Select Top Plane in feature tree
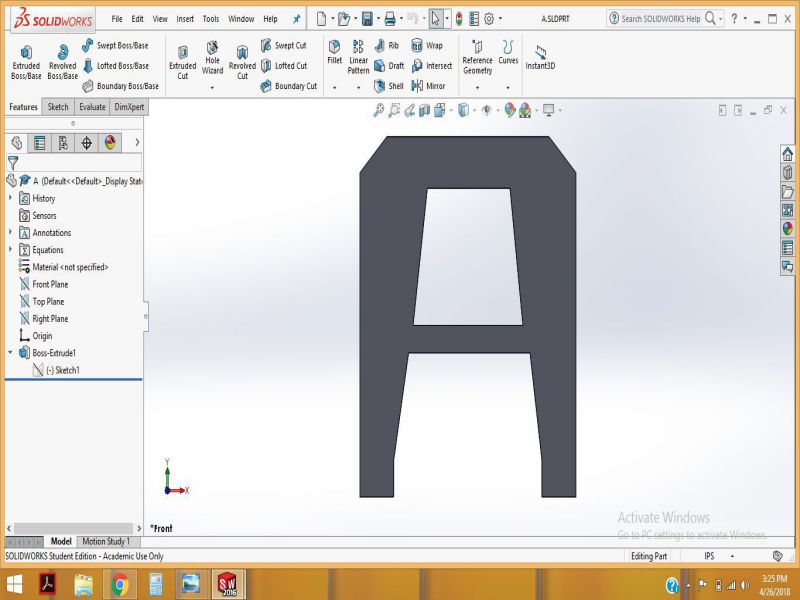 [41, 302]
